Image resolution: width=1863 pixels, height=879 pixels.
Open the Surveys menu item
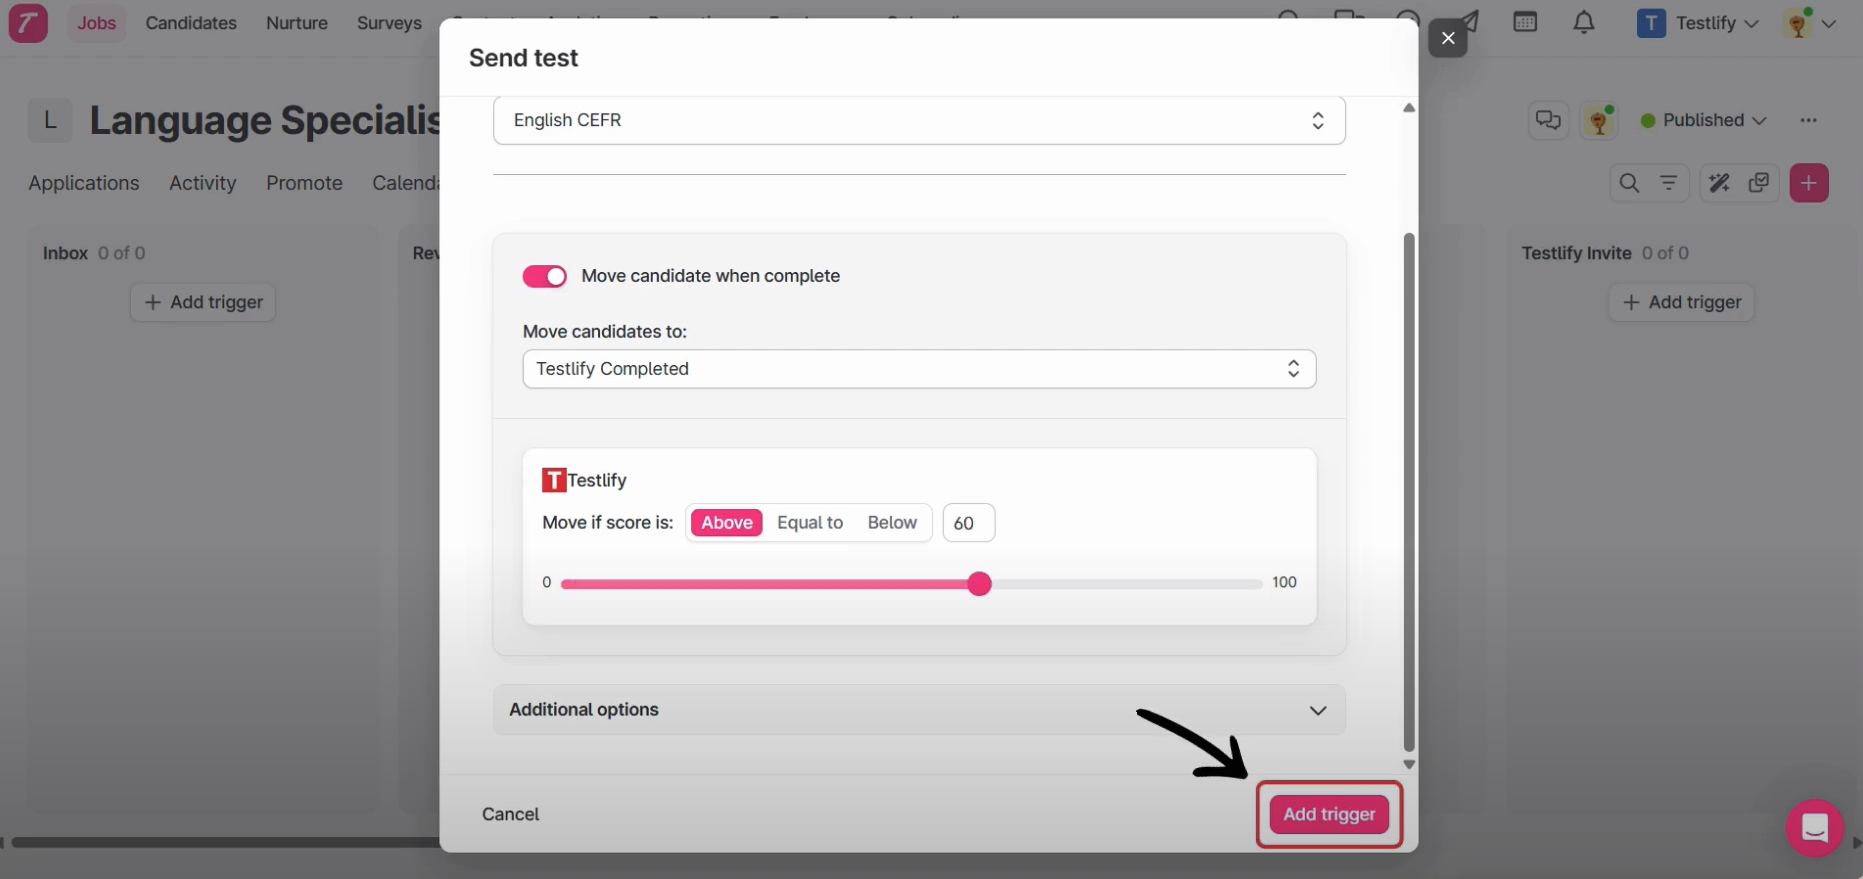(389, 22)
